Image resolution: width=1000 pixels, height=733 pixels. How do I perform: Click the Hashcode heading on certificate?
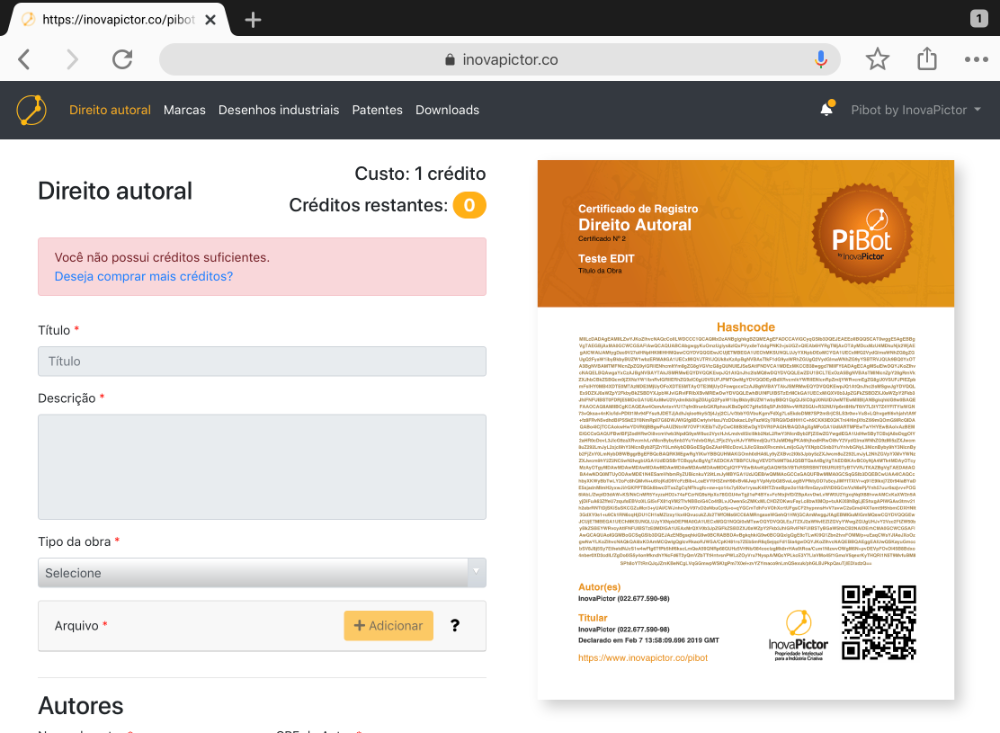pos(746,327)
